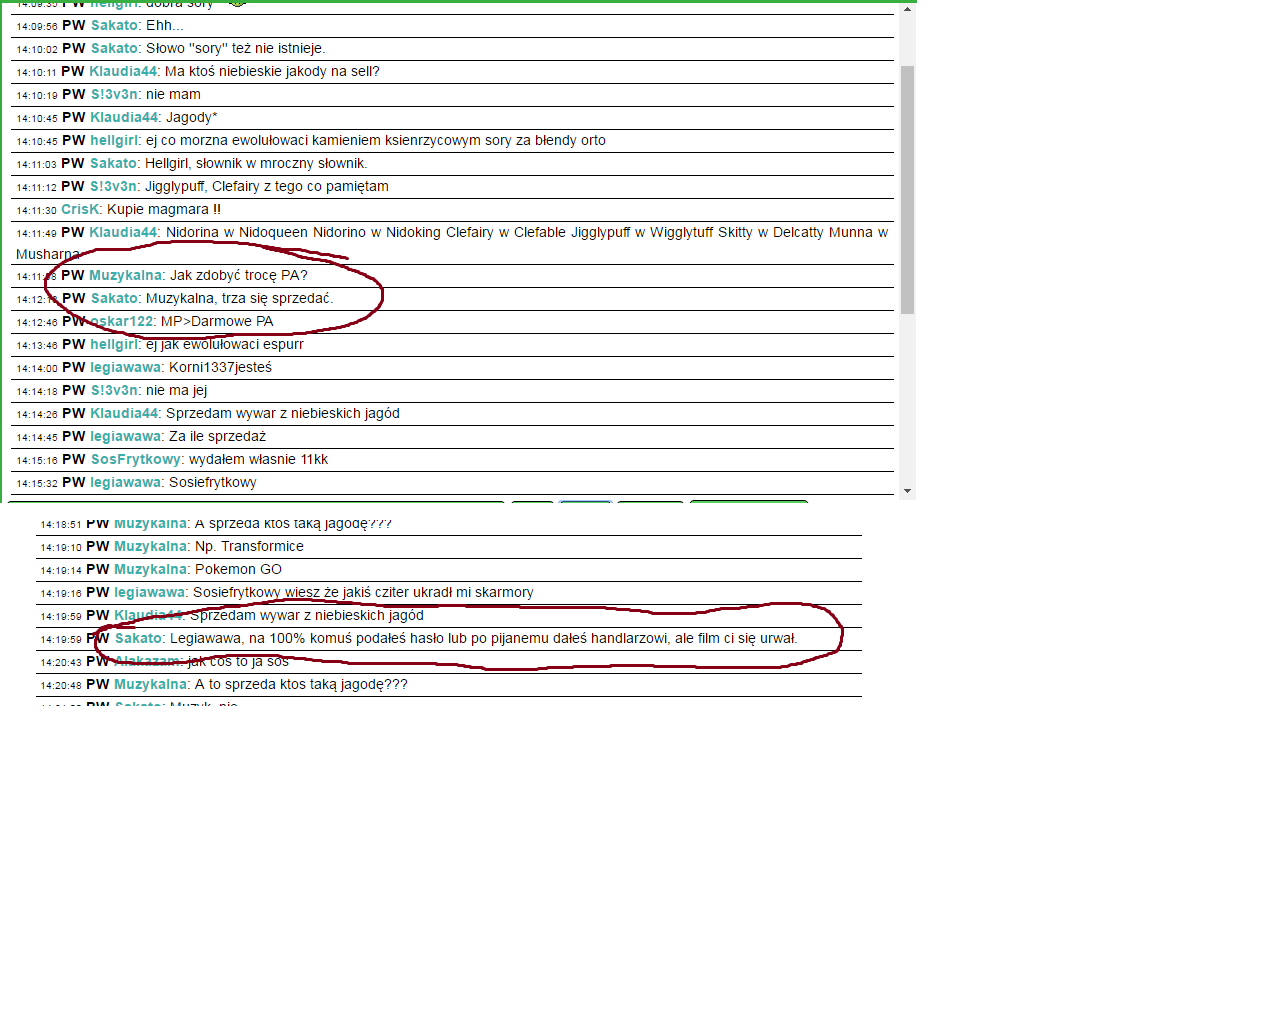1280x1024 pixels.
Task: Click Sakato's name in the słownik message
Action: tap(114, 164)
